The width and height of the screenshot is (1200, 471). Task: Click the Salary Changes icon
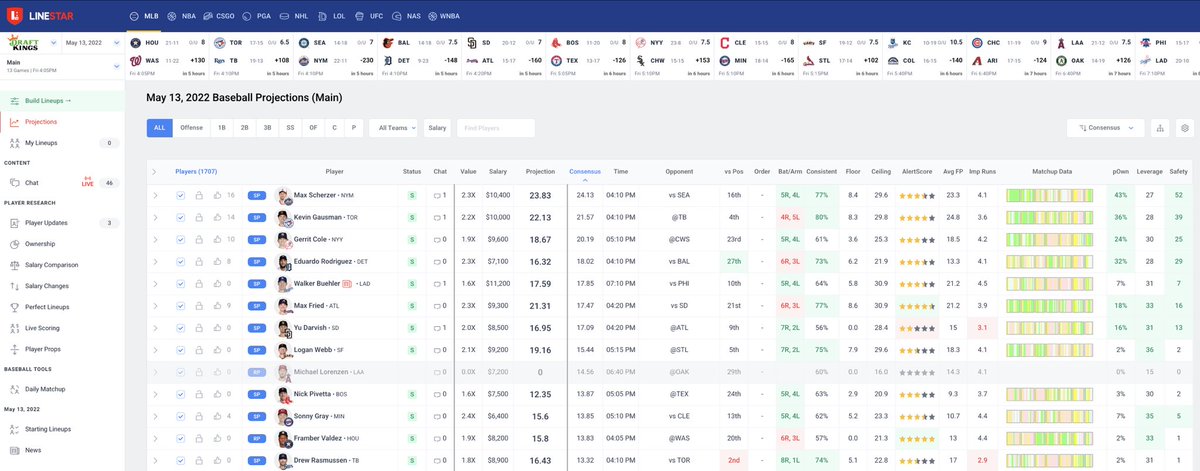pos(14,286)
